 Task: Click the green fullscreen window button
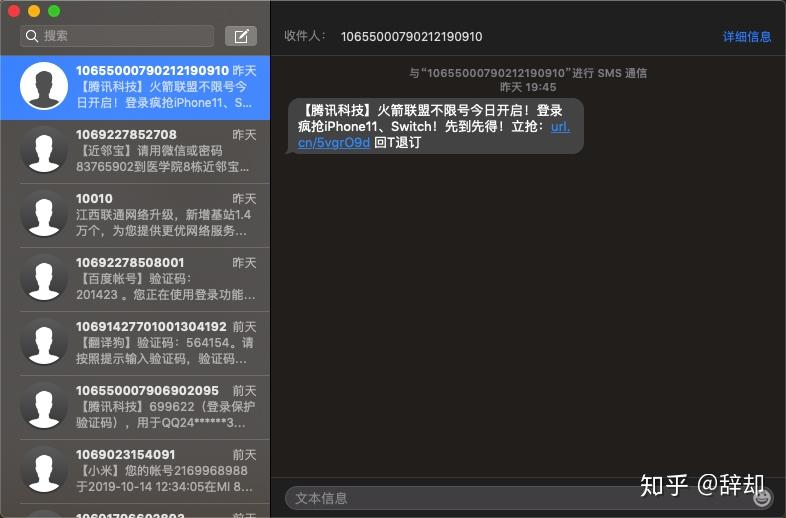pyautogui.click(x=54, y=11)
